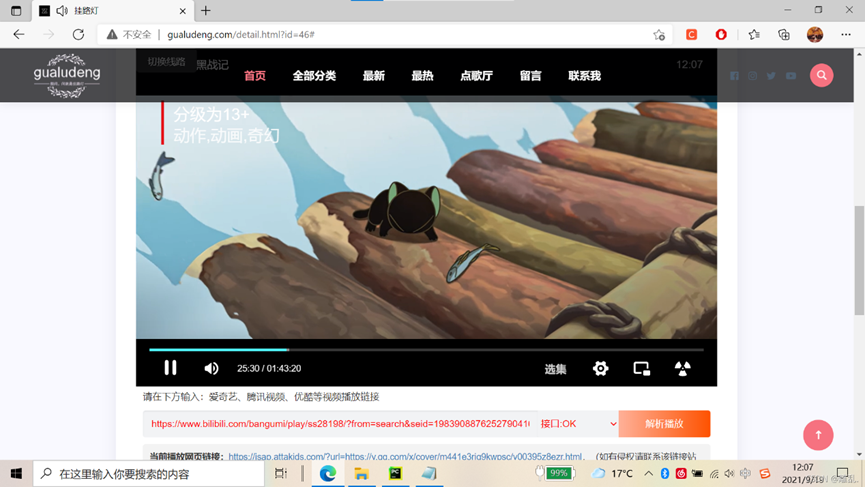Open the isap.attakids.com current playback link
This screenshot has width=865, height=487.
(405, 457)
